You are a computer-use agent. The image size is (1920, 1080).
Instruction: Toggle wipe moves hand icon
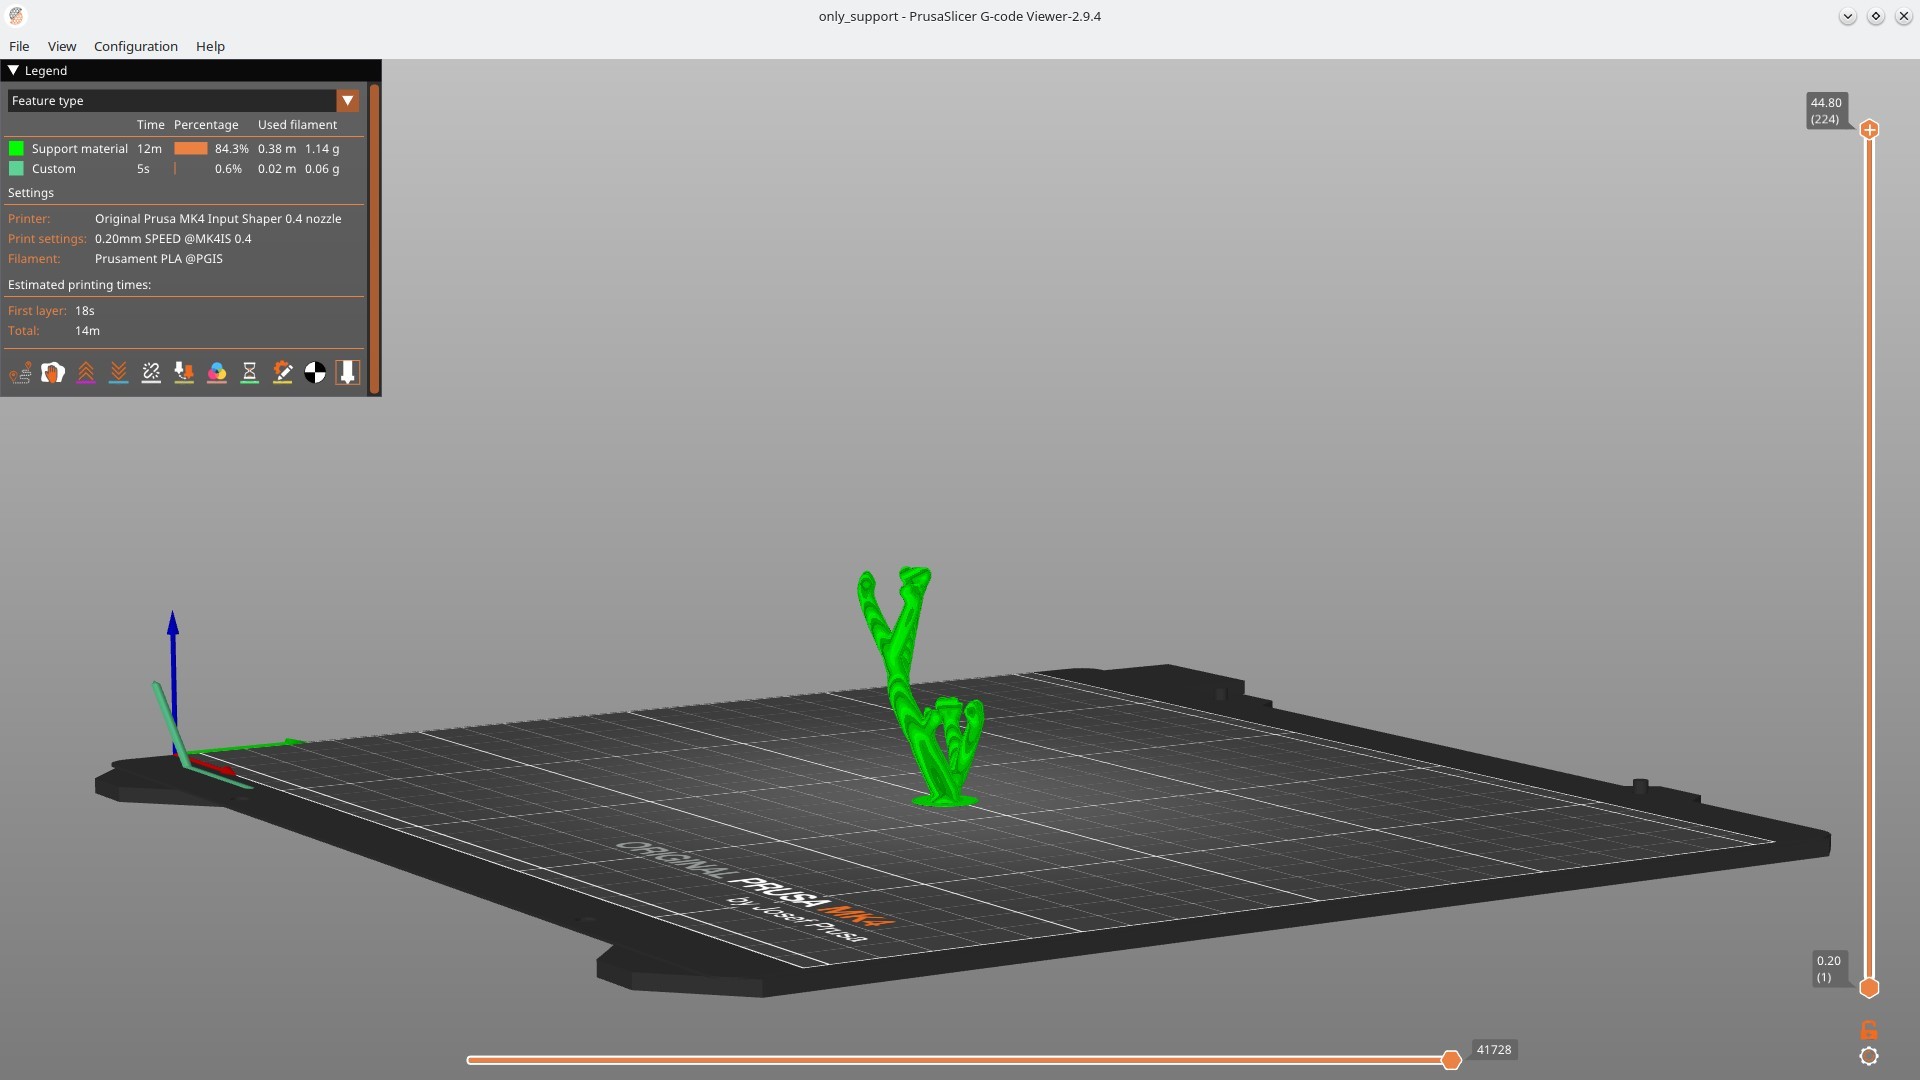(x=53, y=373)
